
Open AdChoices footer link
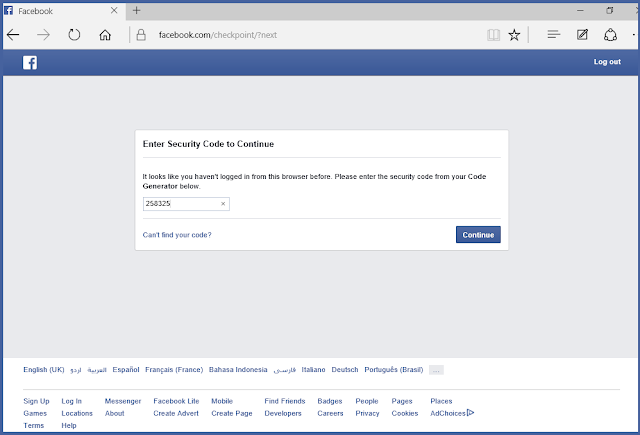(448, 413)
